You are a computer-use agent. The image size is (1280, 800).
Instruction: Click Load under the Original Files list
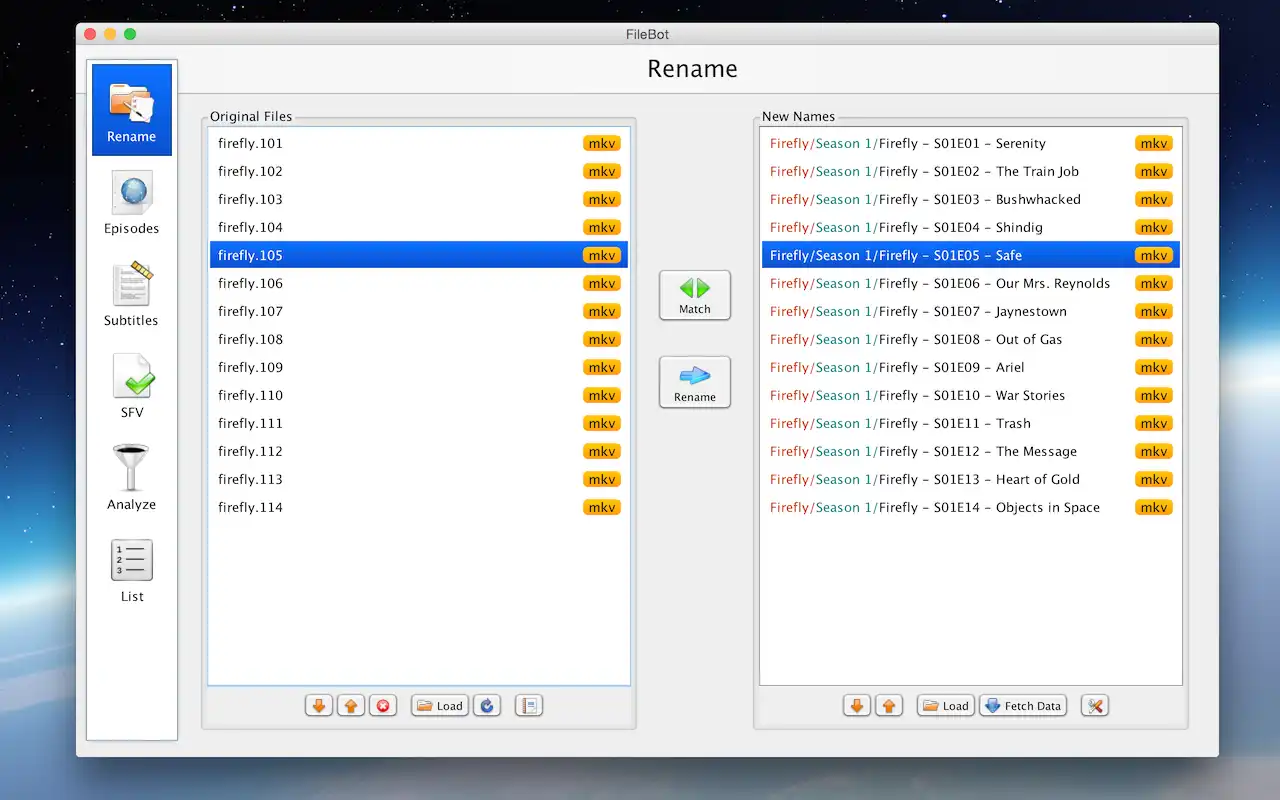tap(440, 706)
